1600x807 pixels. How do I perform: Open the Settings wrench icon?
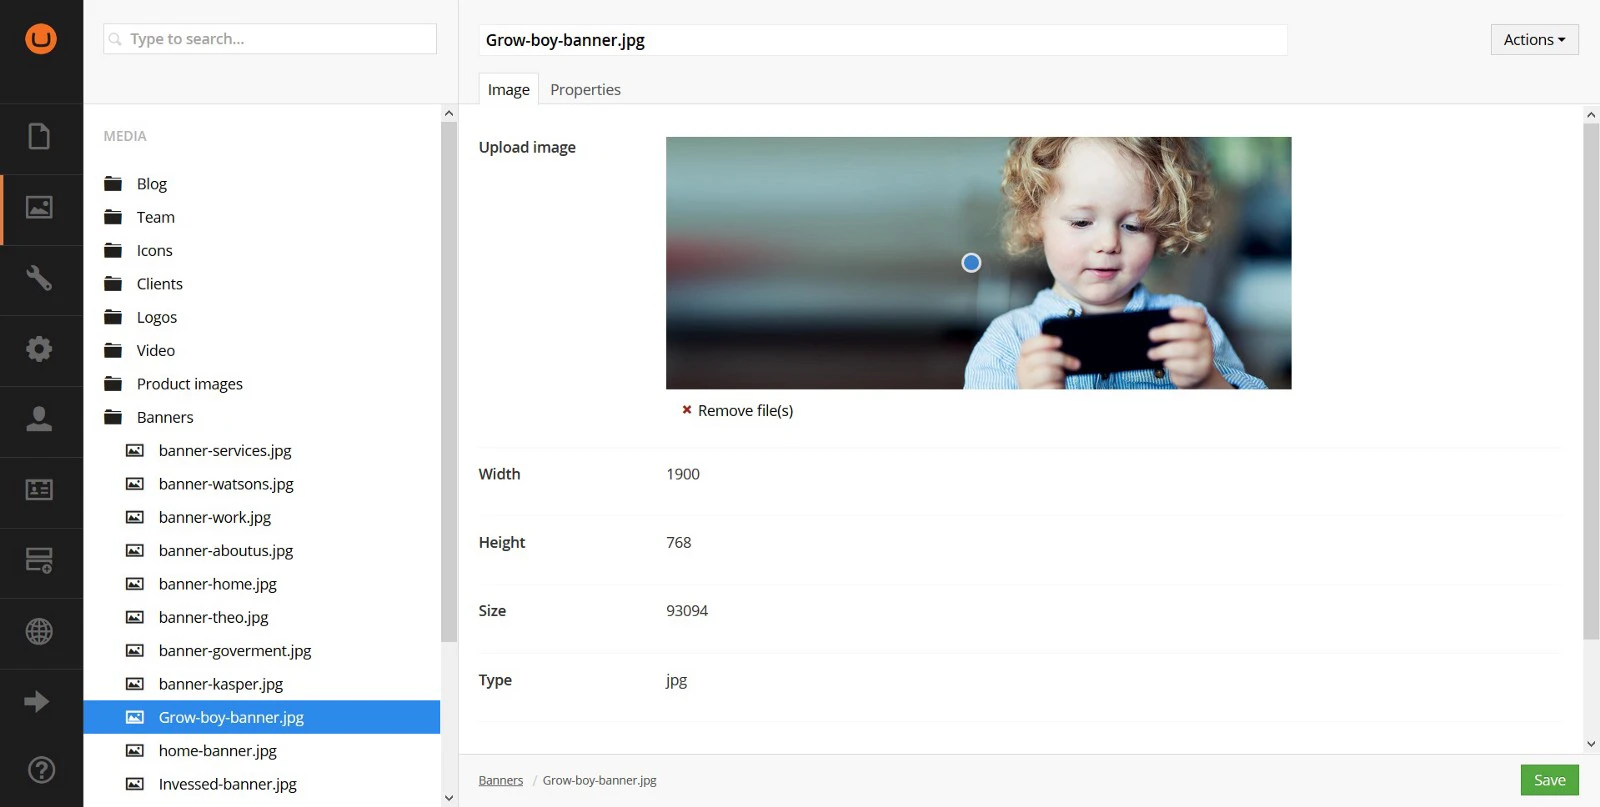(39, 278)
